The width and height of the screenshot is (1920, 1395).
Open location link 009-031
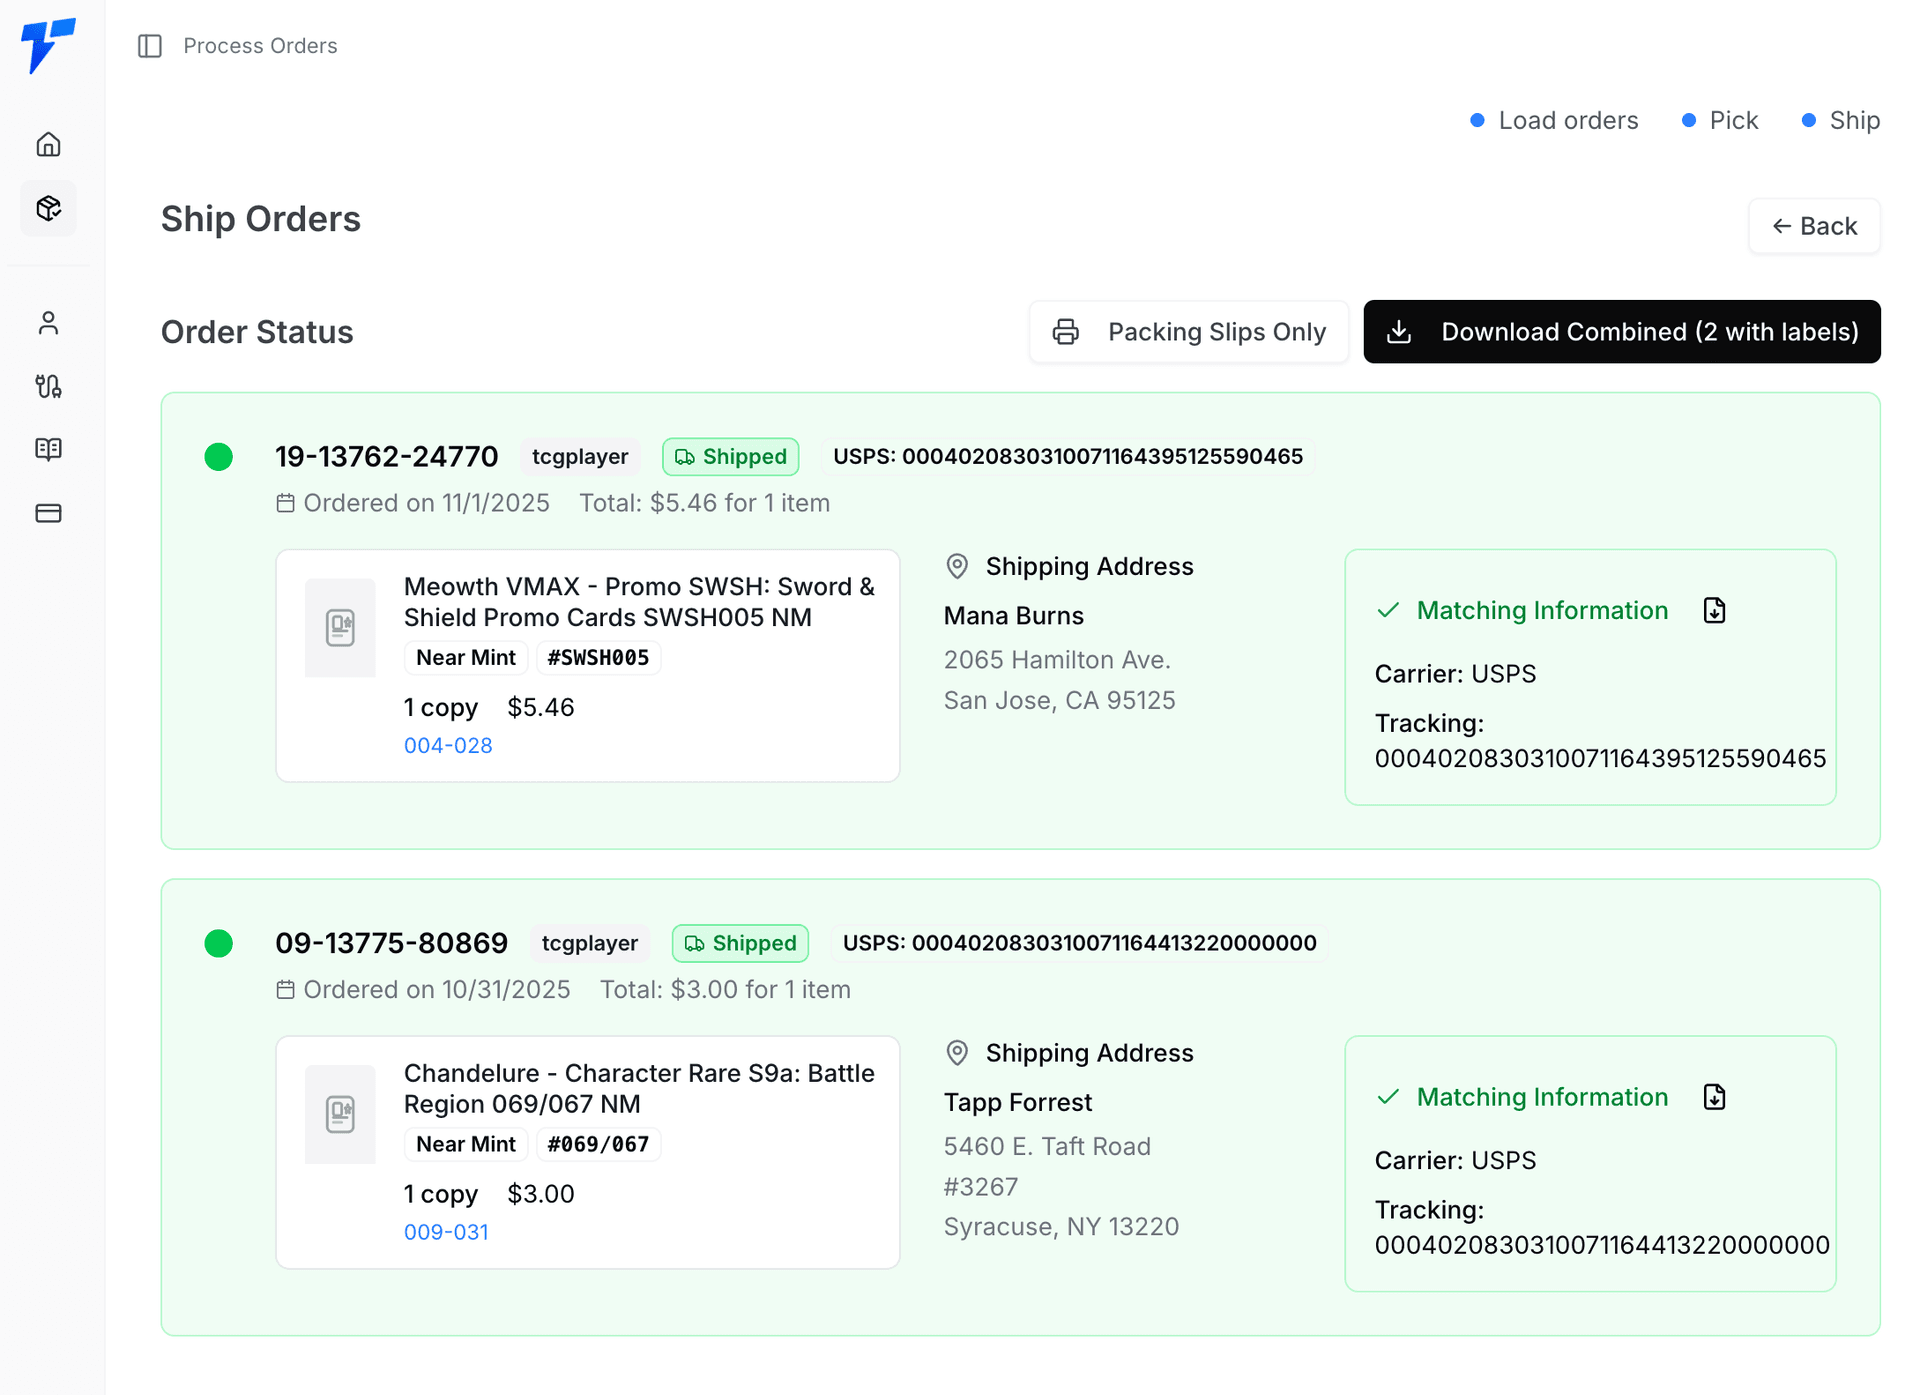click(x=446, y=1232)
